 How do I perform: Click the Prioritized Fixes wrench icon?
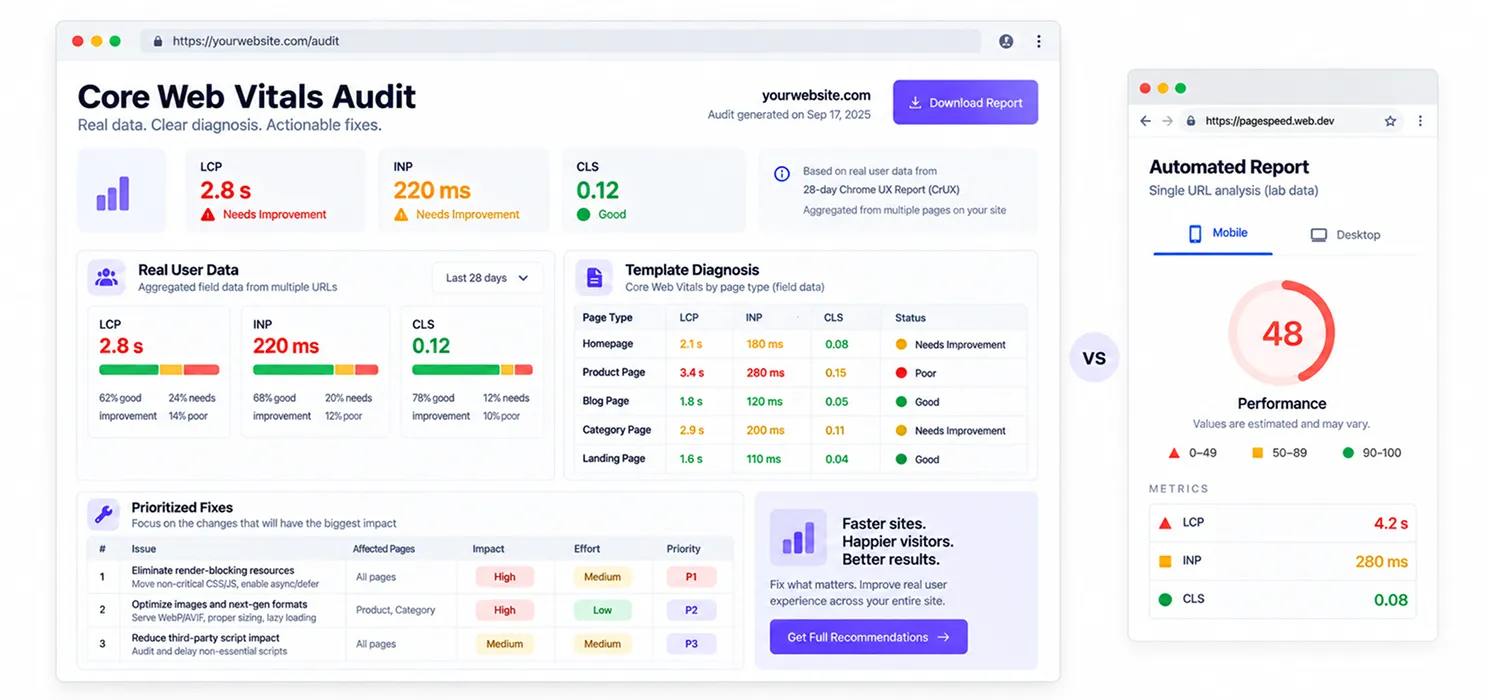[x=102, y=514]
